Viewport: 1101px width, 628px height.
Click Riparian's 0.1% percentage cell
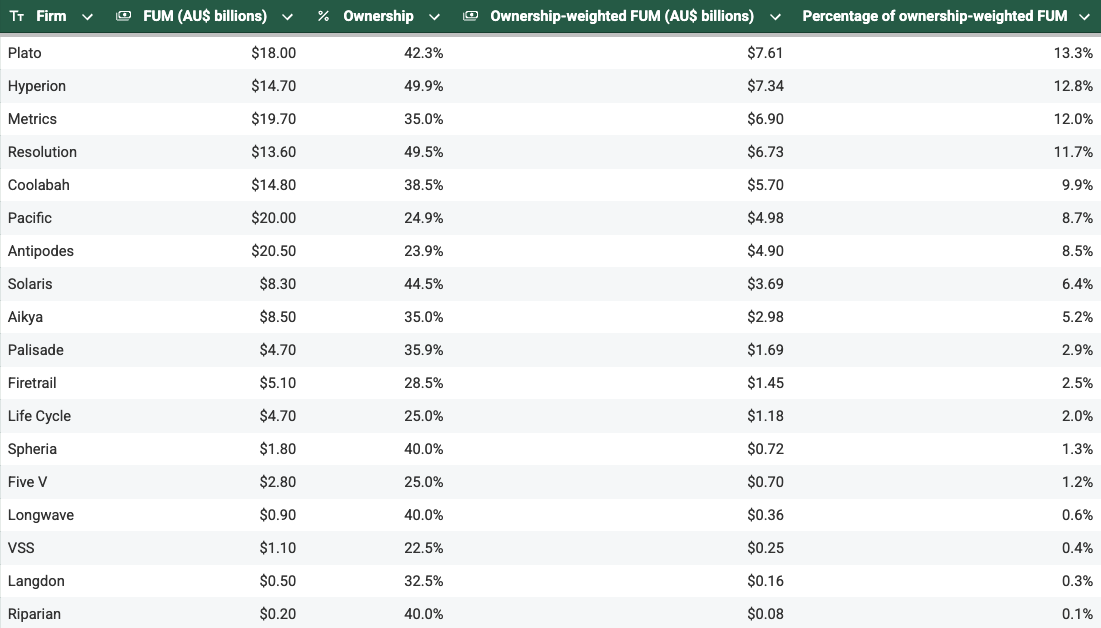click(x=1078, y=614)
